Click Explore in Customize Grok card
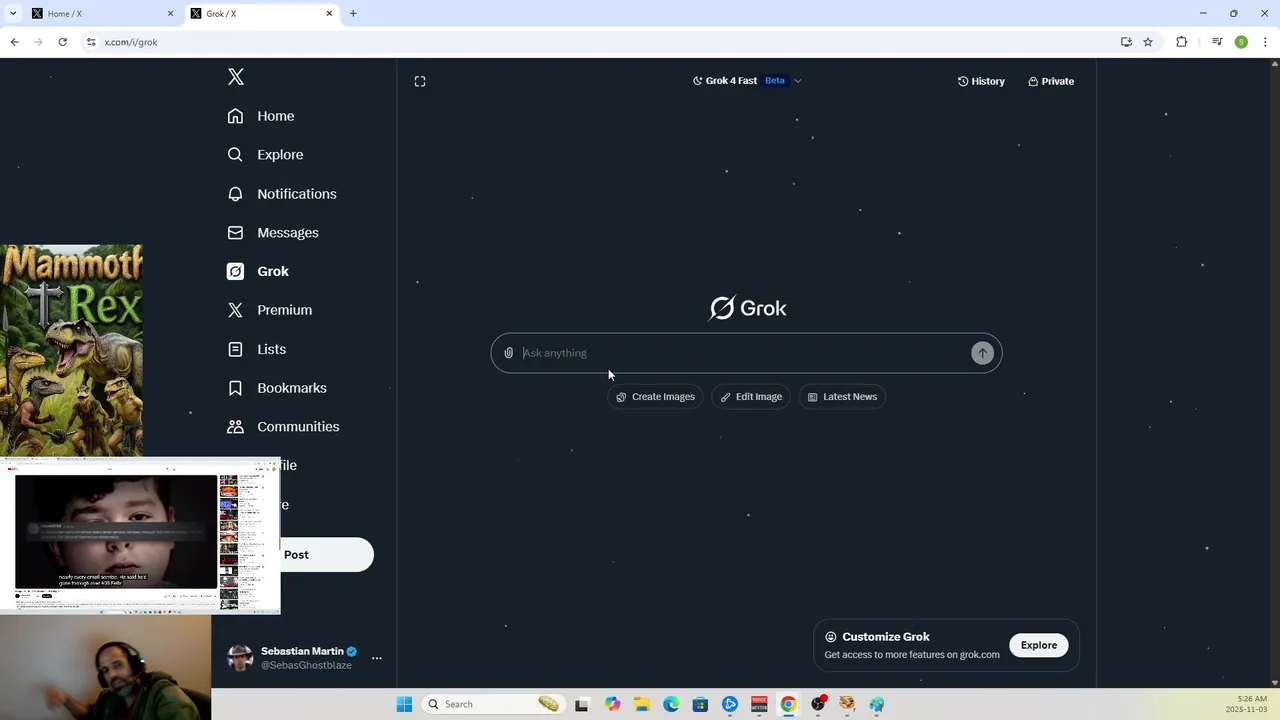Image resolution: width=1280 pixels, height=720 pixels. pyautogui.click(x=1039, y=645)
